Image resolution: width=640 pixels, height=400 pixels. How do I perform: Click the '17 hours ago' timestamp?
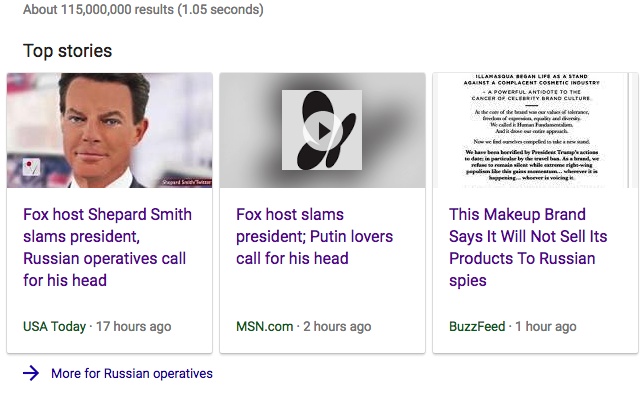coord(133,326)
